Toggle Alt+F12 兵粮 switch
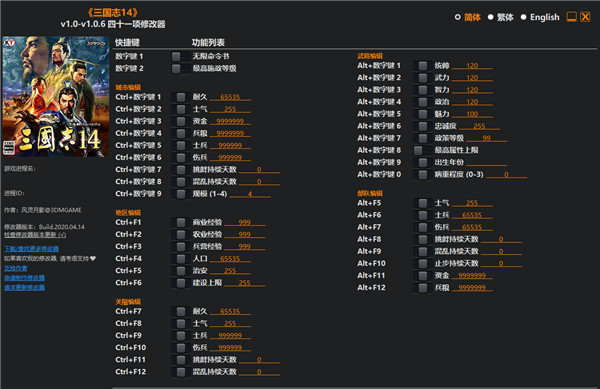The image size is (600, 389). (x=422, y=288)
